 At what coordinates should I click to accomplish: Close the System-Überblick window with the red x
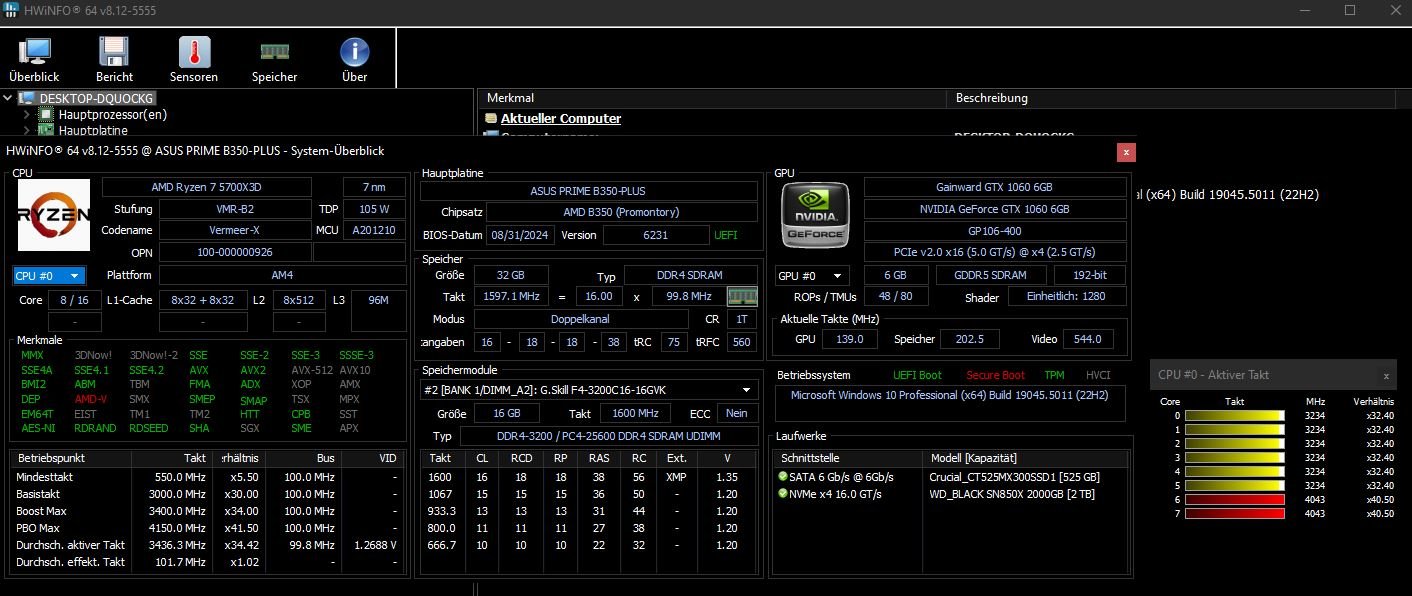point(1126,152)
